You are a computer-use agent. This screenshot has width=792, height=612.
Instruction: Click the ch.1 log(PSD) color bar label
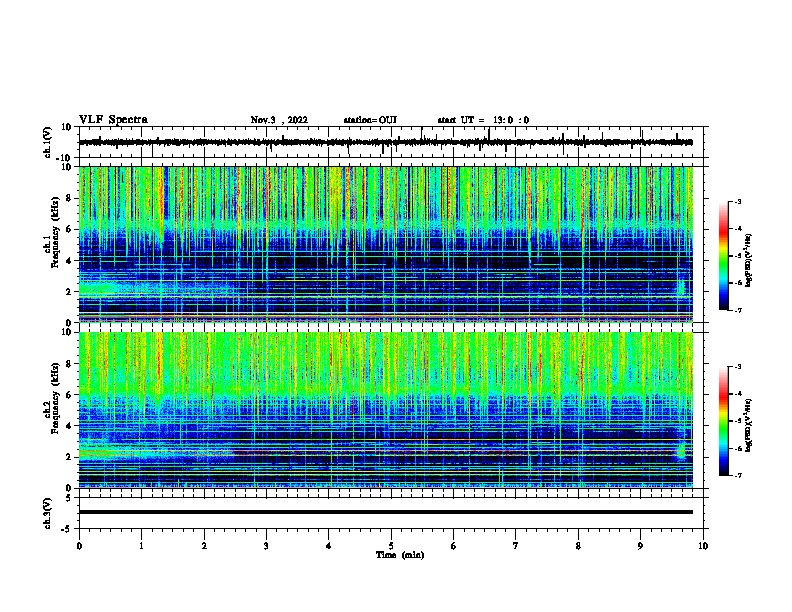(749, 260)
